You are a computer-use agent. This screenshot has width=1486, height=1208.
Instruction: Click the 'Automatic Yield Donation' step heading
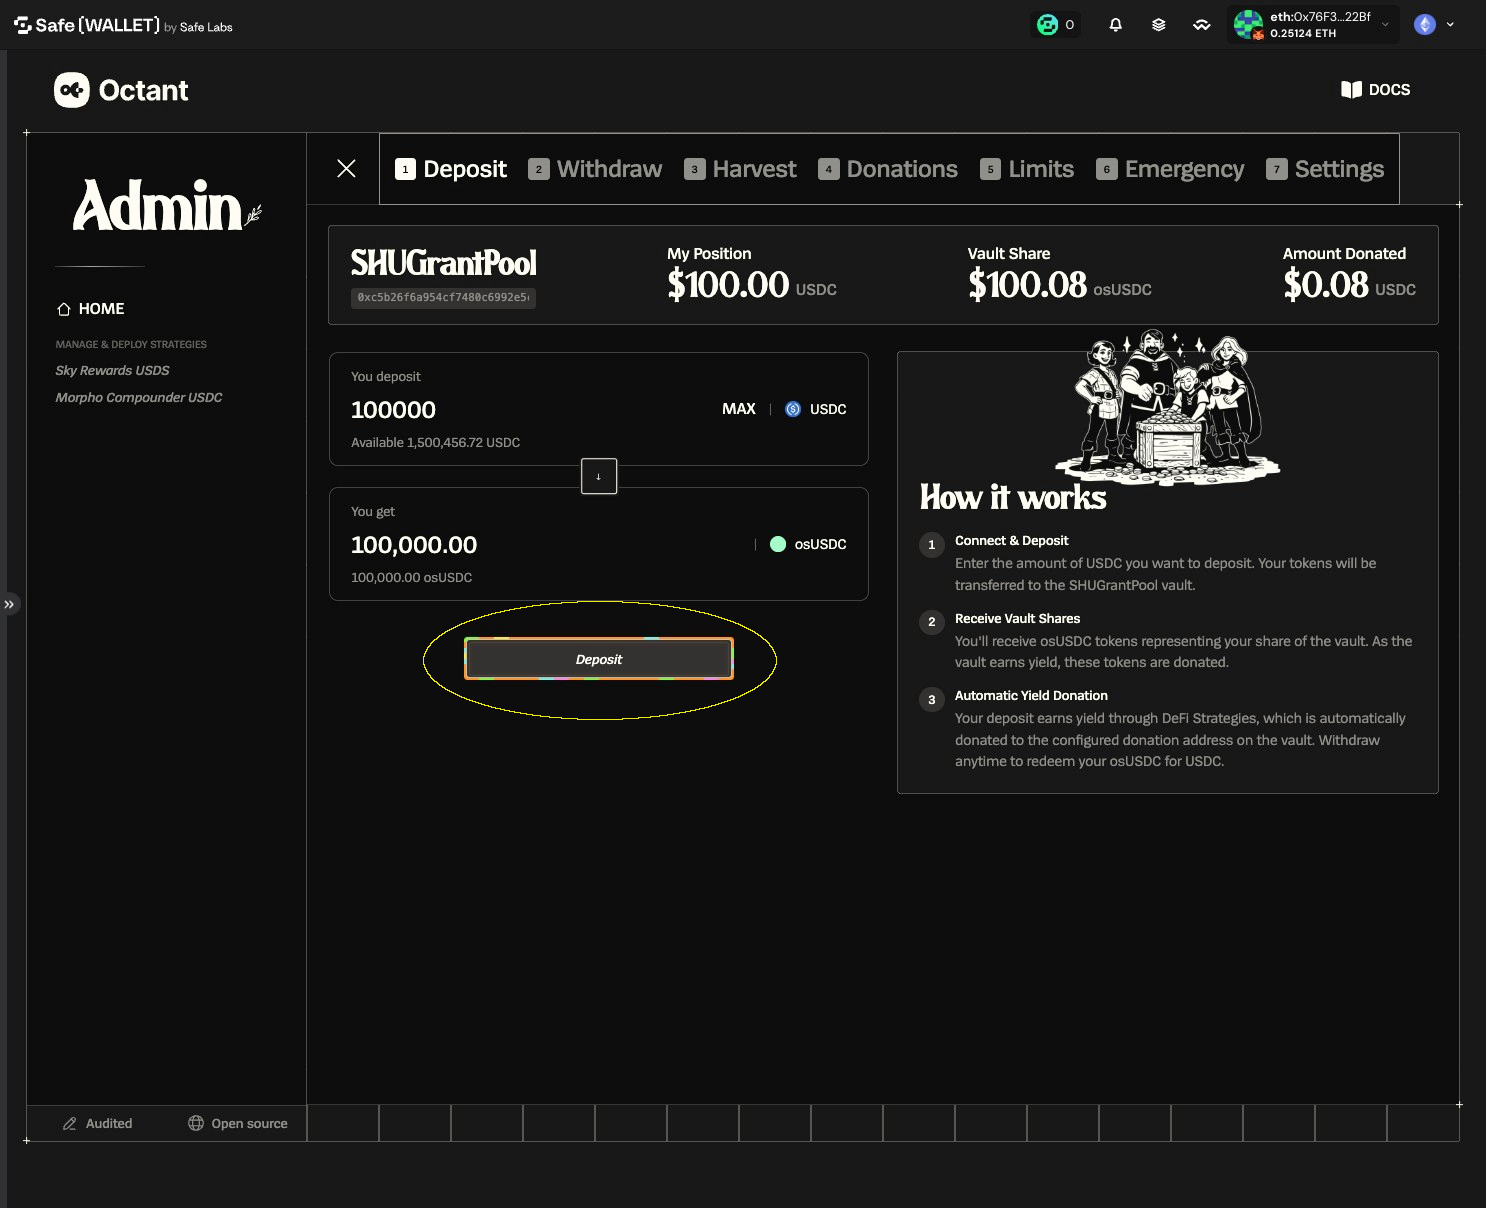pos(1031,695)
